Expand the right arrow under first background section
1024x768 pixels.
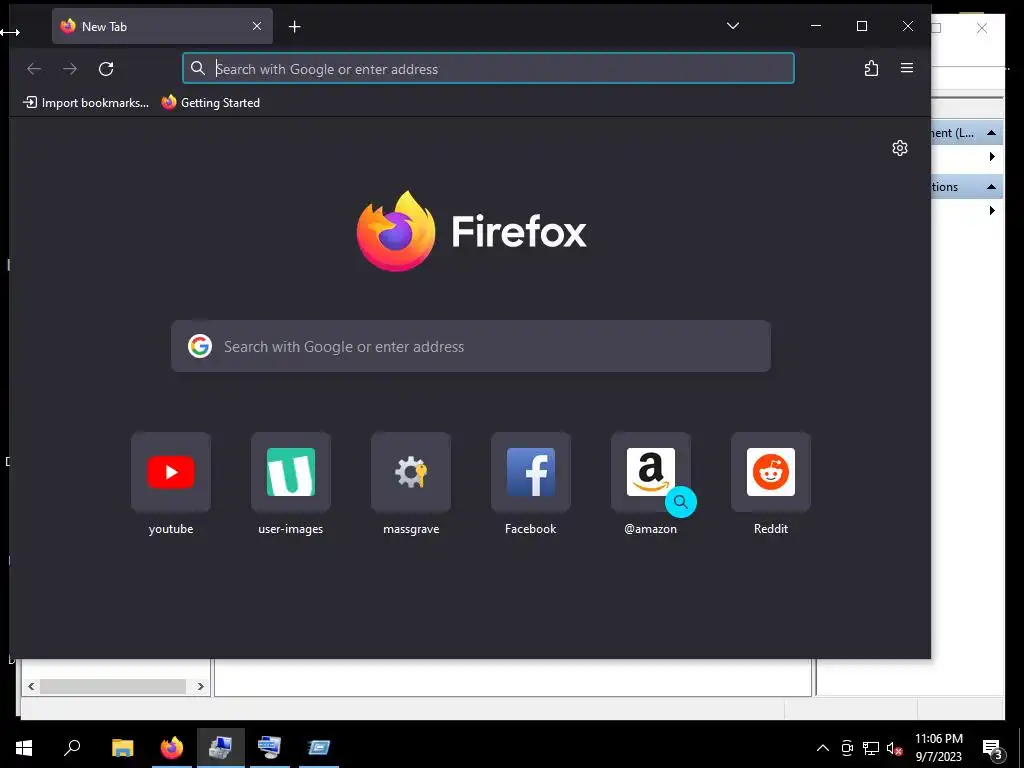coord(992,157)
